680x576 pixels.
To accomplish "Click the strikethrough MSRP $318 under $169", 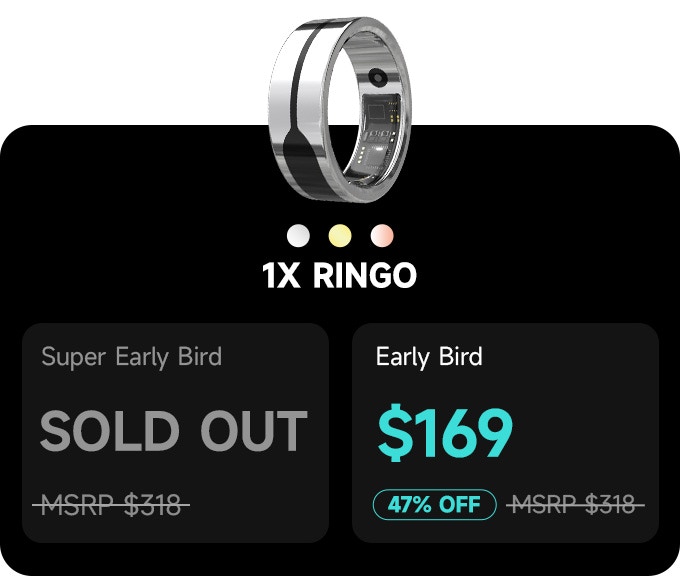I will 575,505.
